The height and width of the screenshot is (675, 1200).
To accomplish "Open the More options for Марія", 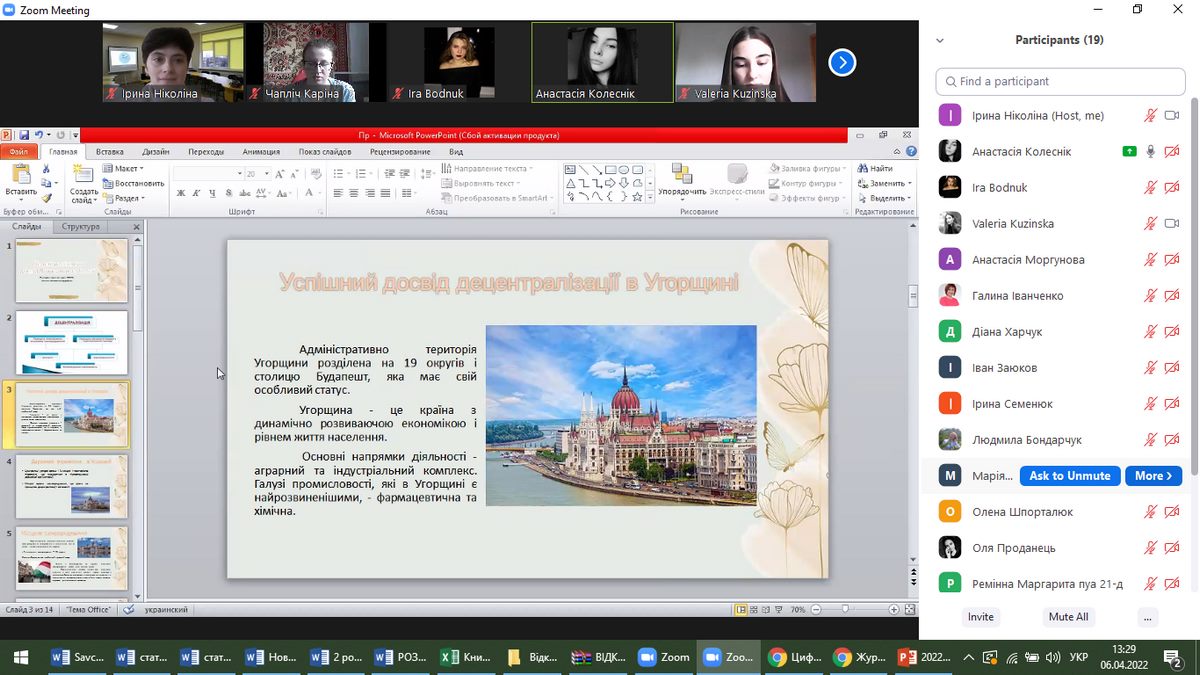I will (1153, 476).
